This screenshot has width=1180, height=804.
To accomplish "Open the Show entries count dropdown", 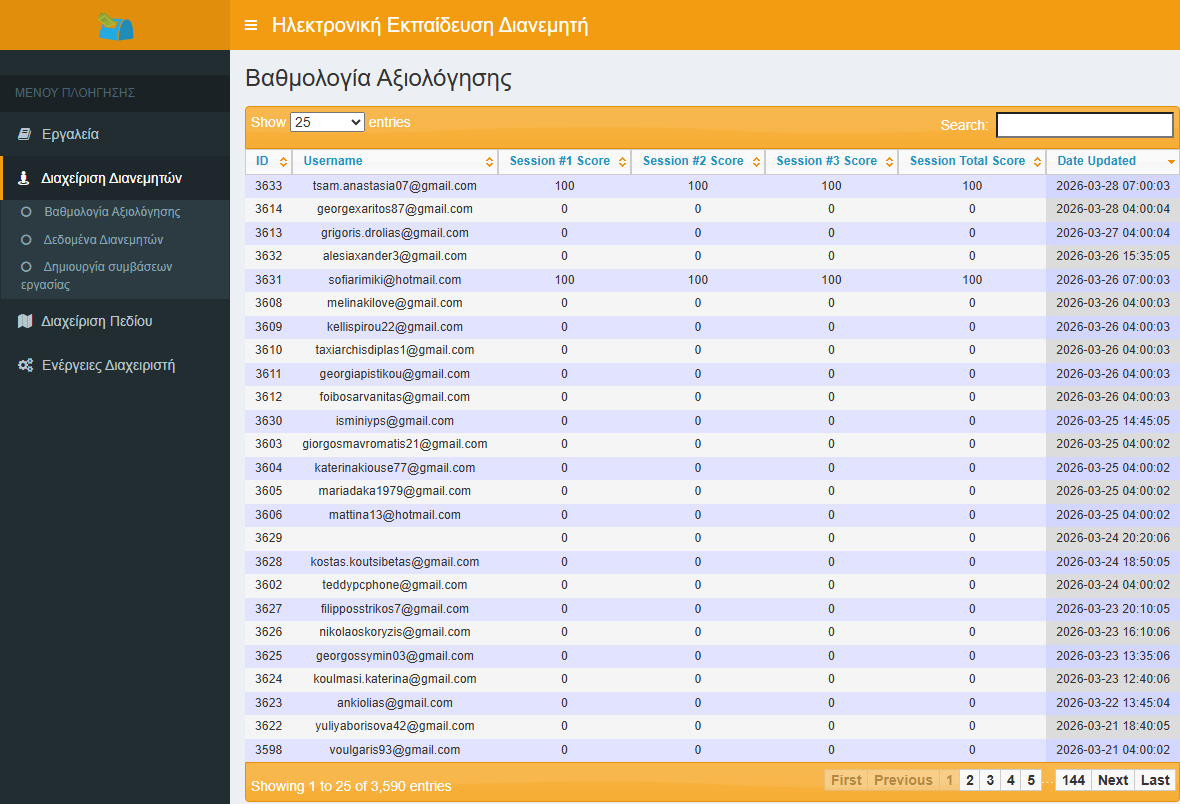I will pyautogui.click(x=327, y=122).
